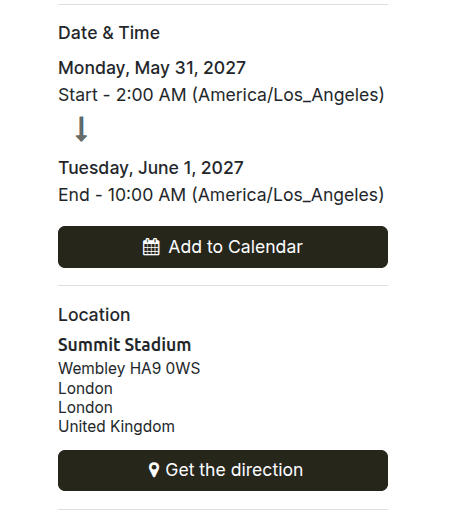Image resolution: width=458 pixels, height=515 pixels.
Task: Click the Start - 2:00 AM time text
Action: [x=122, y=95]
